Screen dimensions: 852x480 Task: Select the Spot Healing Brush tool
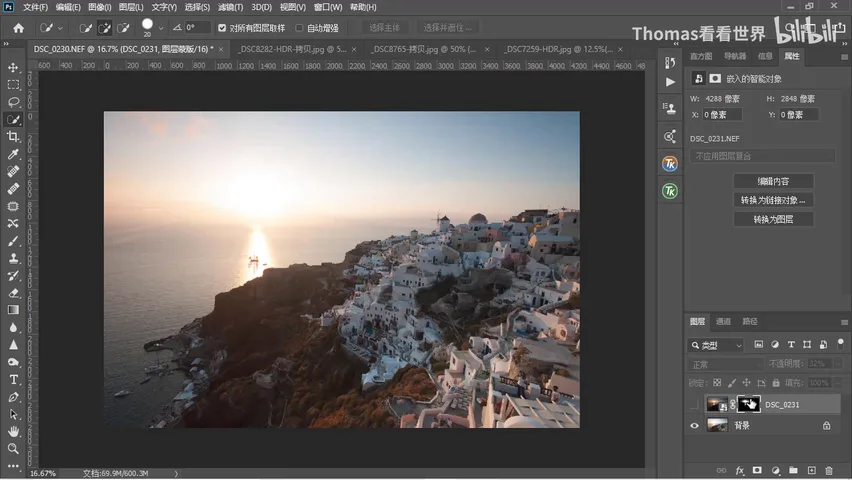(x=13, y=172)
